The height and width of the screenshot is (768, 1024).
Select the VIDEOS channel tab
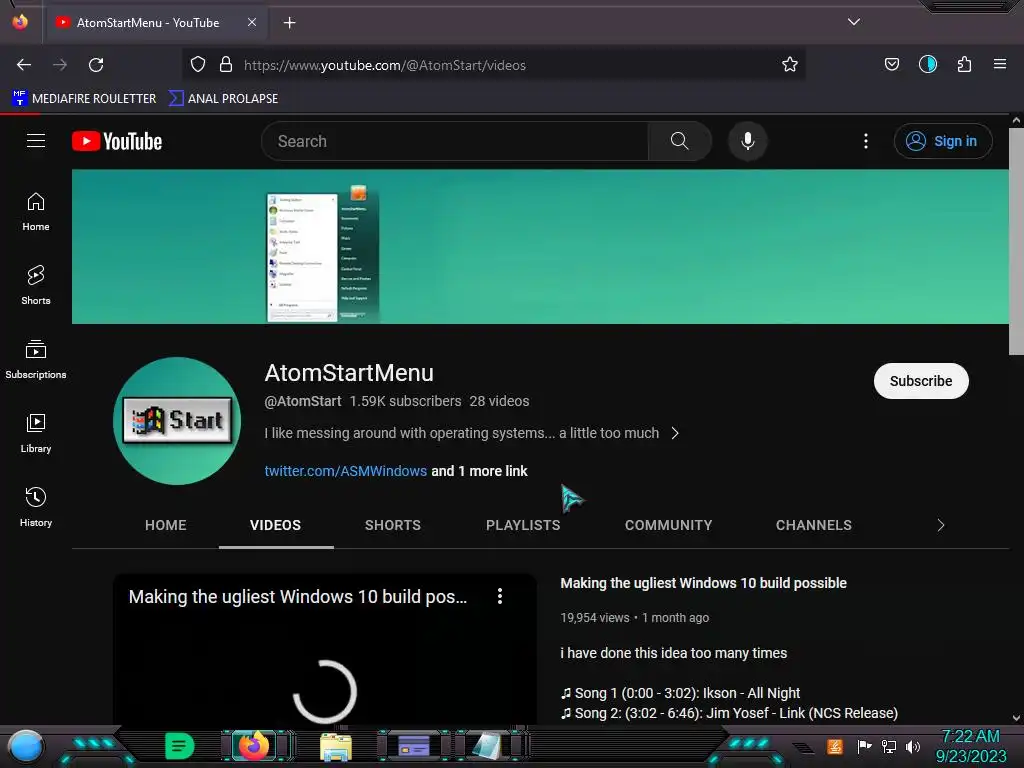pos(276,525)
